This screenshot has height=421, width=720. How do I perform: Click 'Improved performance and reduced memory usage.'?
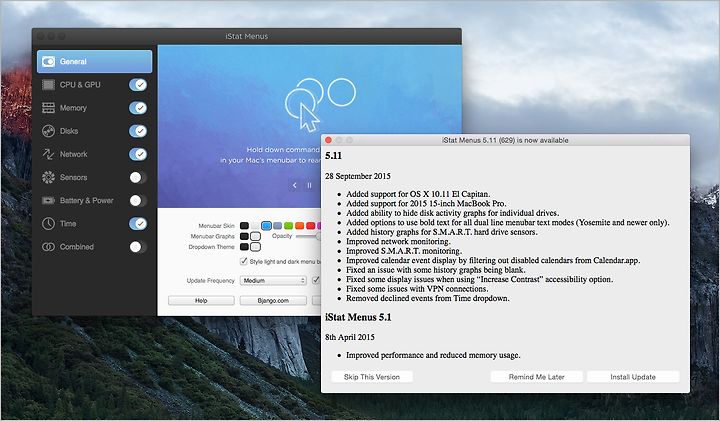(x=433, y=355)
